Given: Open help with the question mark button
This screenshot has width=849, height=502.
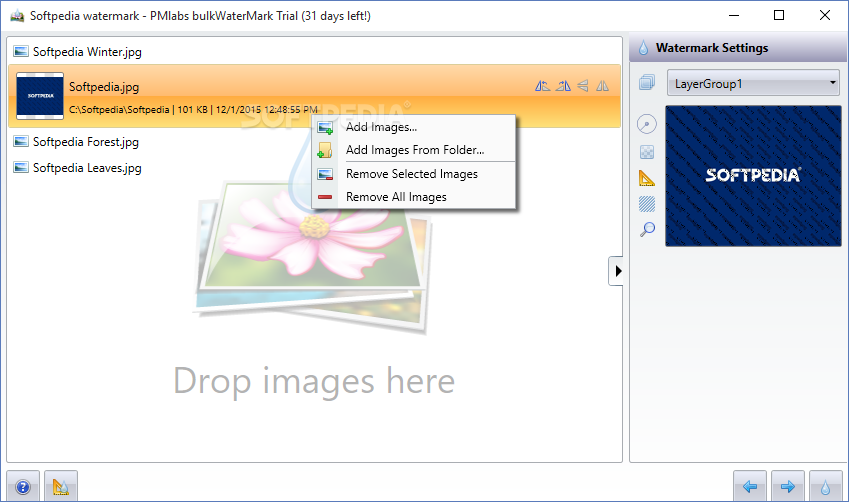Looking at the screenshot, I should [23, 487].
